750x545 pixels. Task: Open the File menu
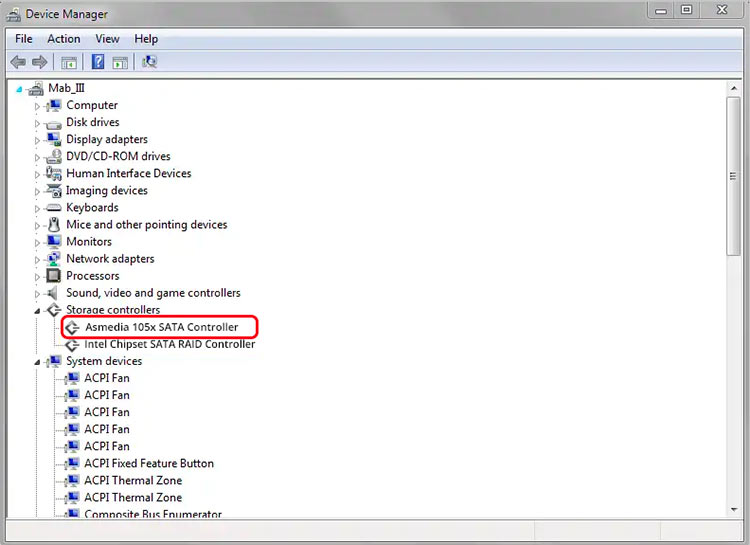tap(23, 39)
